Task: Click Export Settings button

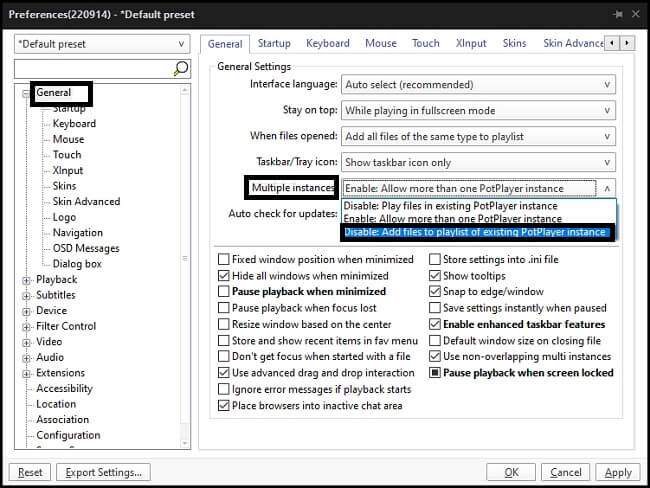Action: point(103,473)
